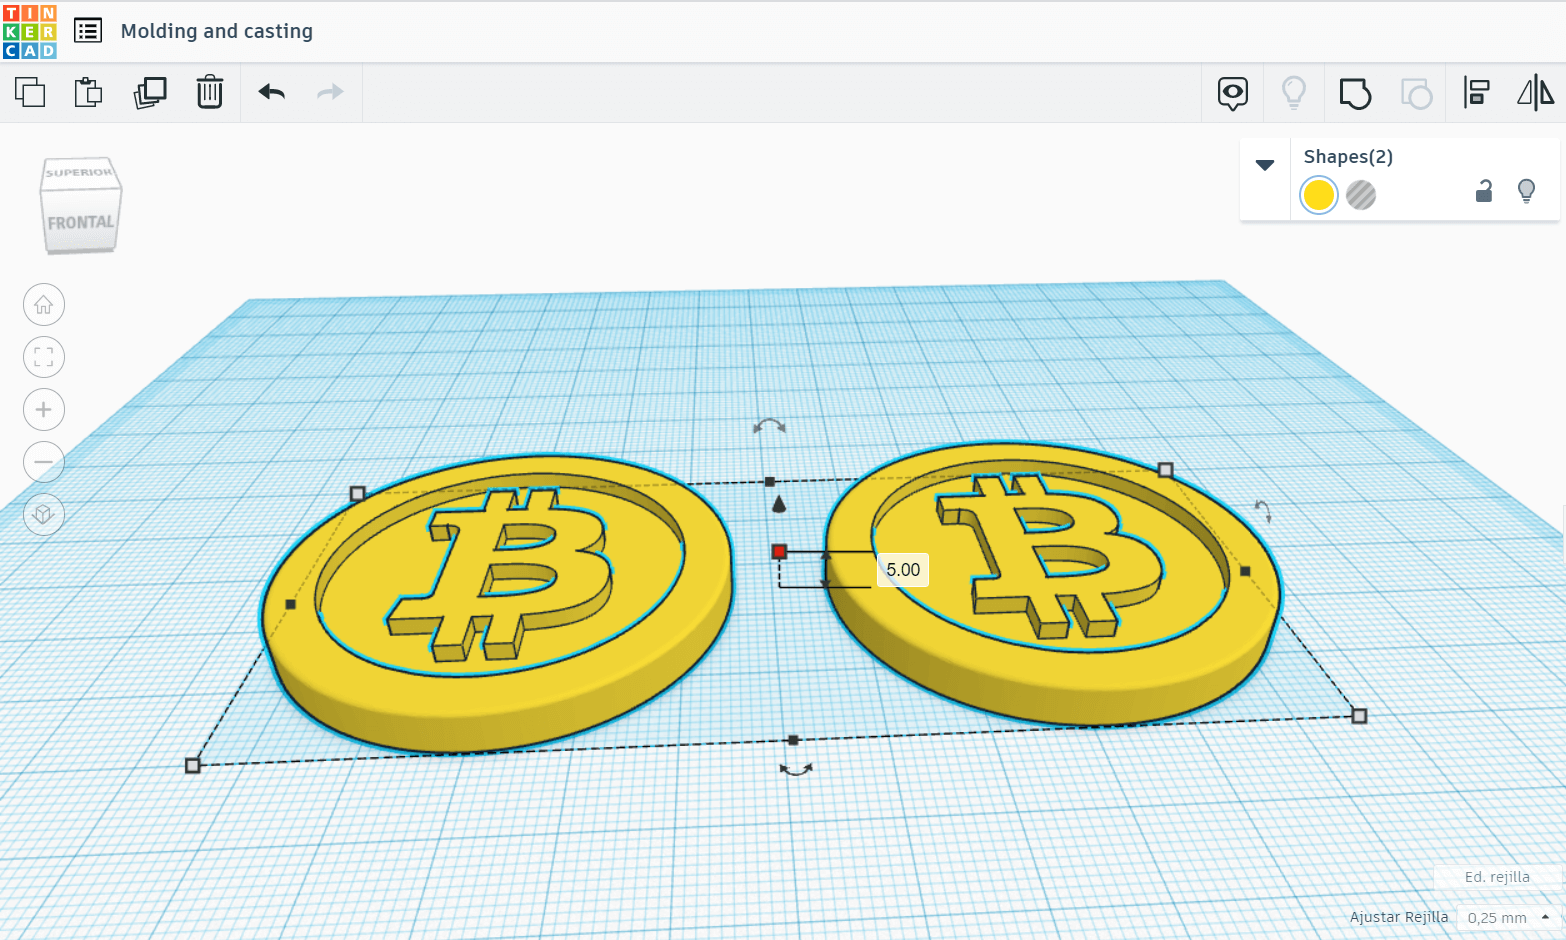Click the rotation arrow above the selection
The image size is (1566, 940).
[x=769, y=427]
